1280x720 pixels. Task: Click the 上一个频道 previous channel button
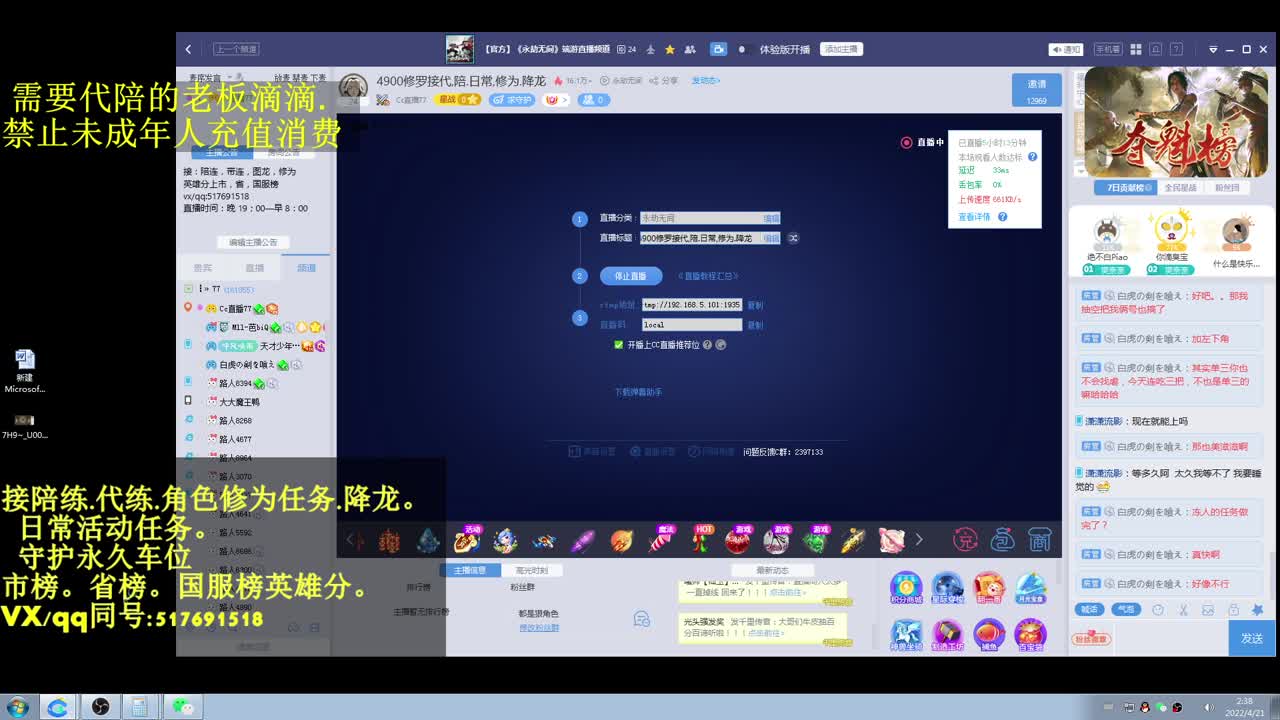[x=236, y=49]
